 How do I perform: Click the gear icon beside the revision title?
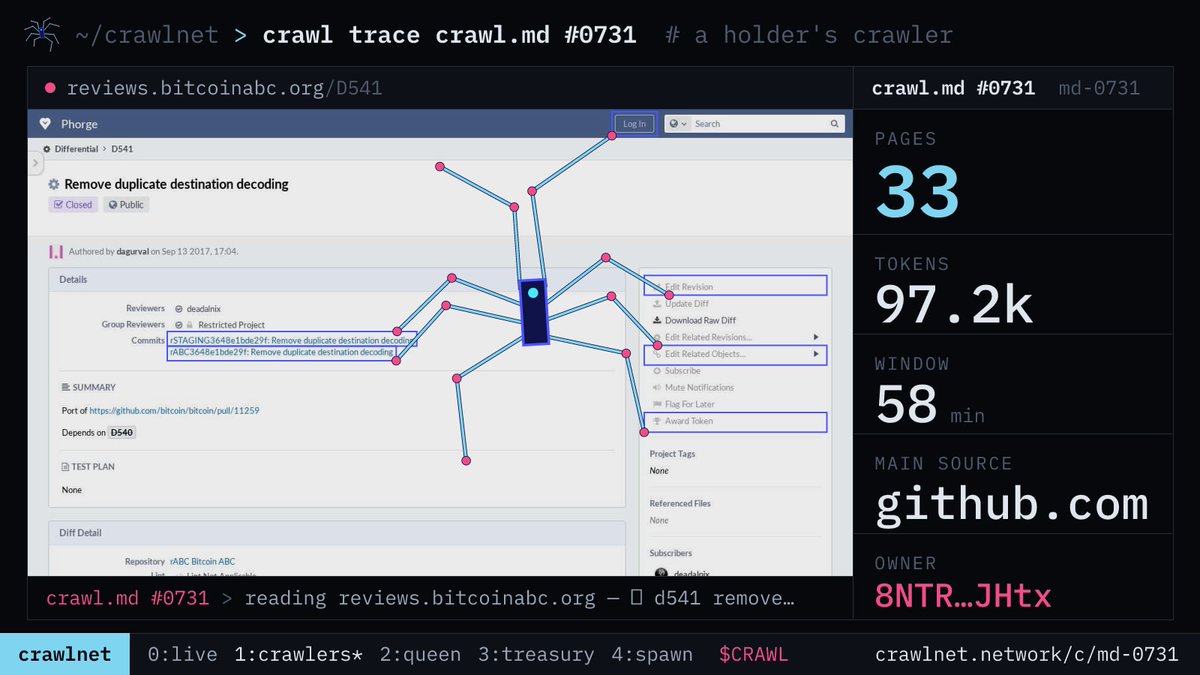pyautogui.click(x=54, y=184)
